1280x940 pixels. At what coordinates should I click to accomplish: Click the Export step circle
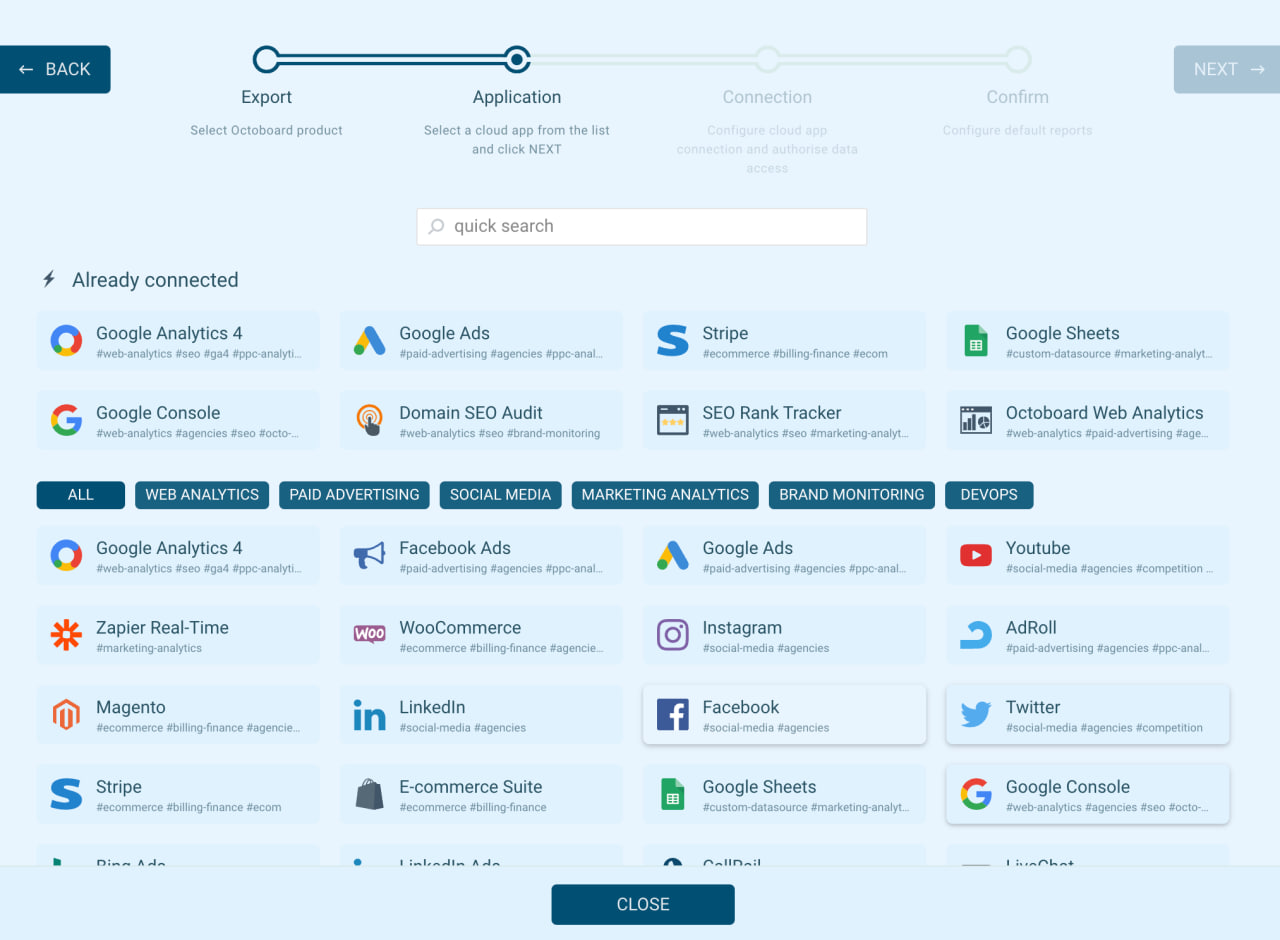[x=266, y=59]
